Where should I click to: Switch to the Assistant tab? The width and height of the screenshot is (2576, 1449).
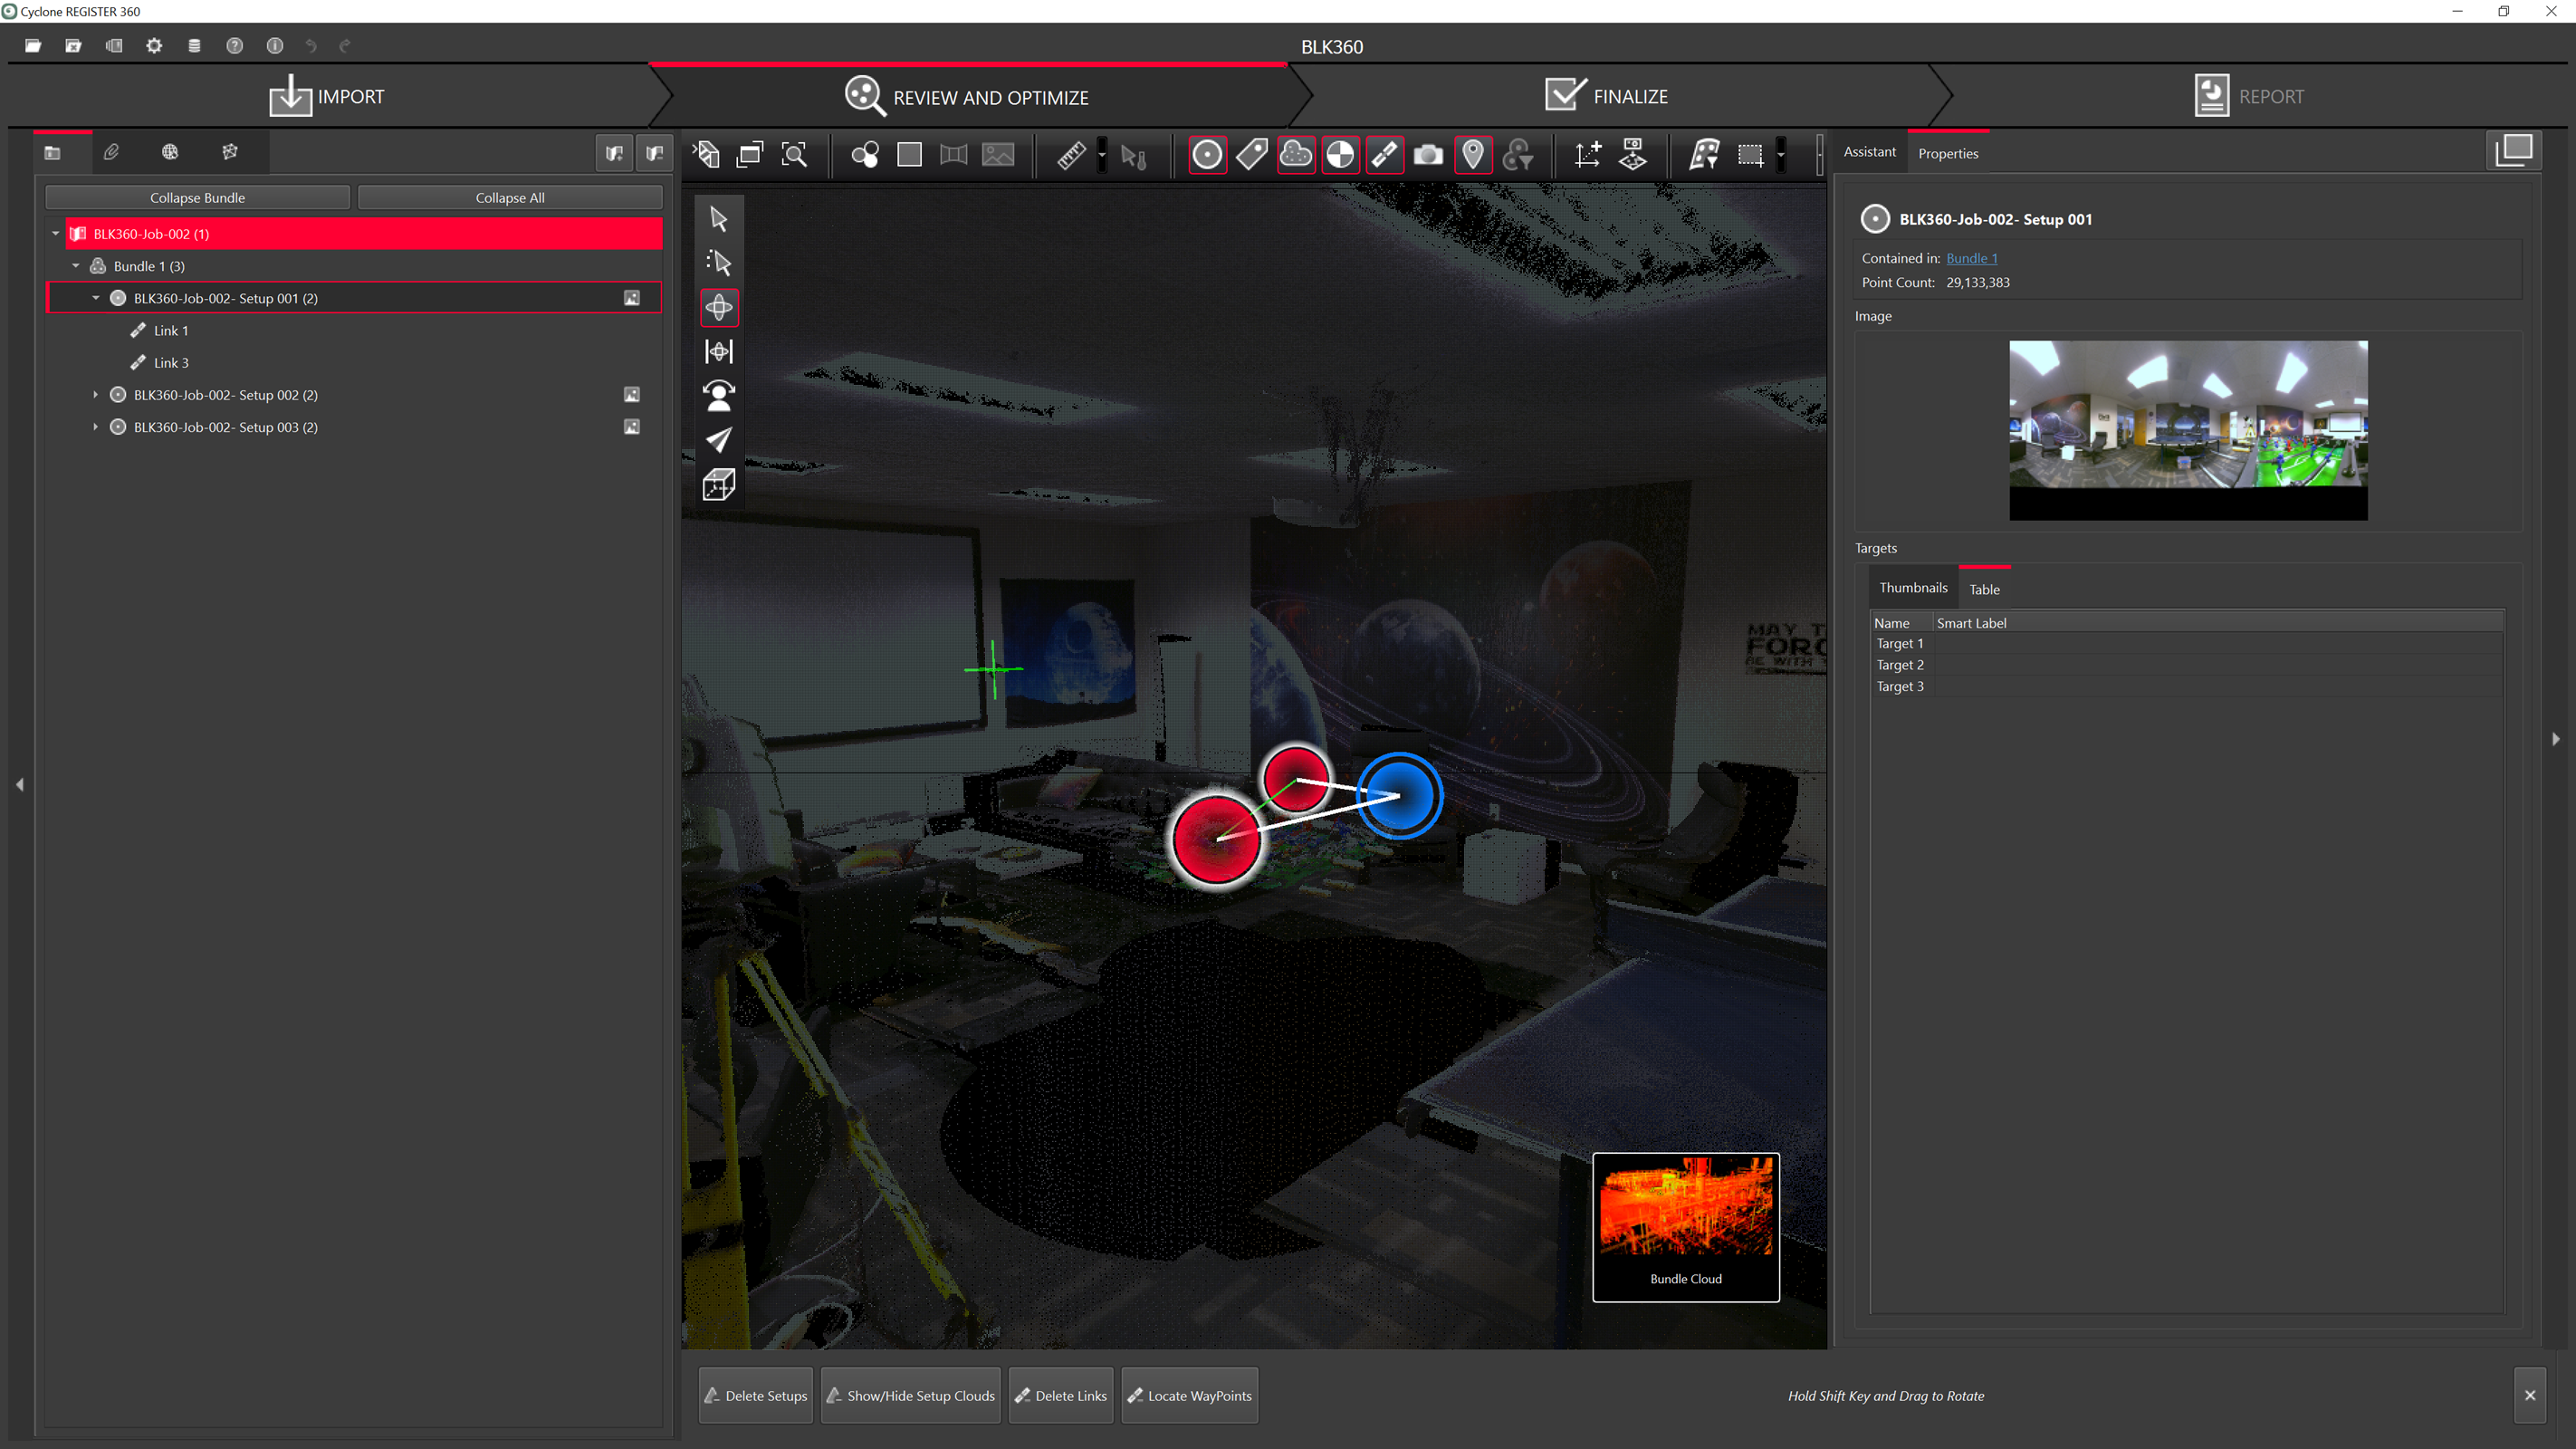(x=1869, y=152)
